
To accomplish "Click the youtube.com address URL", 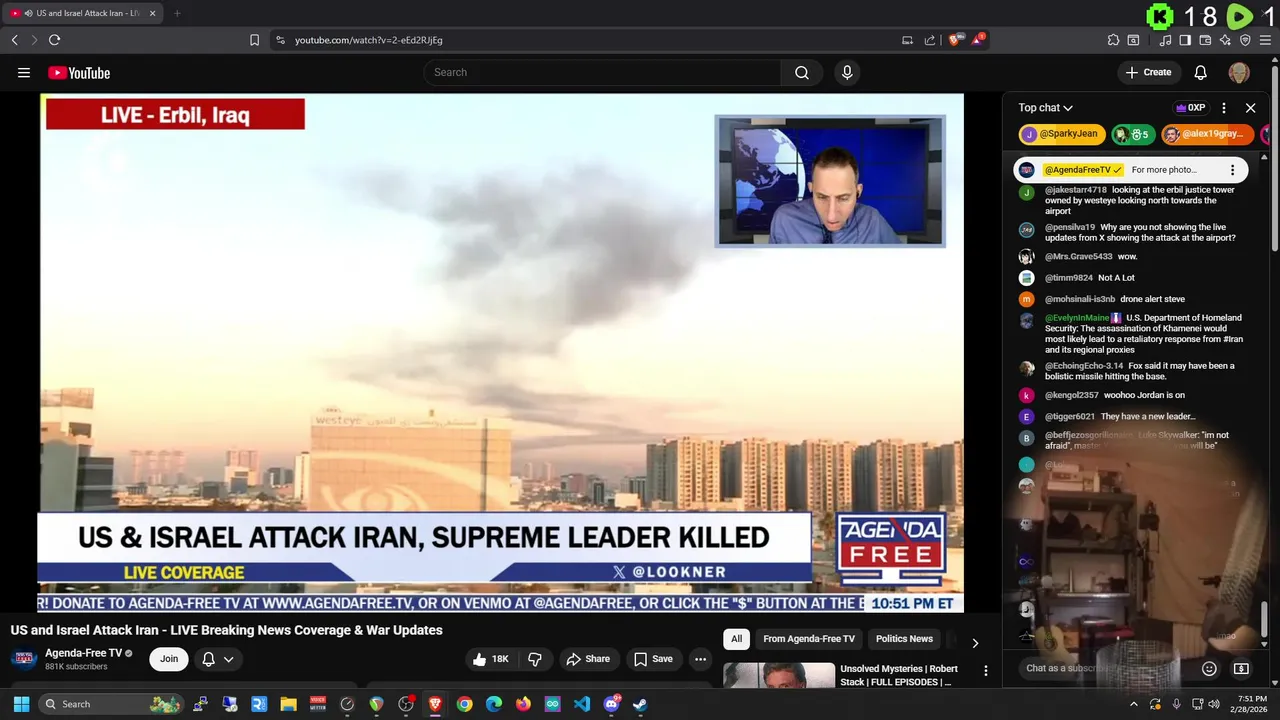I will (369, 40).
